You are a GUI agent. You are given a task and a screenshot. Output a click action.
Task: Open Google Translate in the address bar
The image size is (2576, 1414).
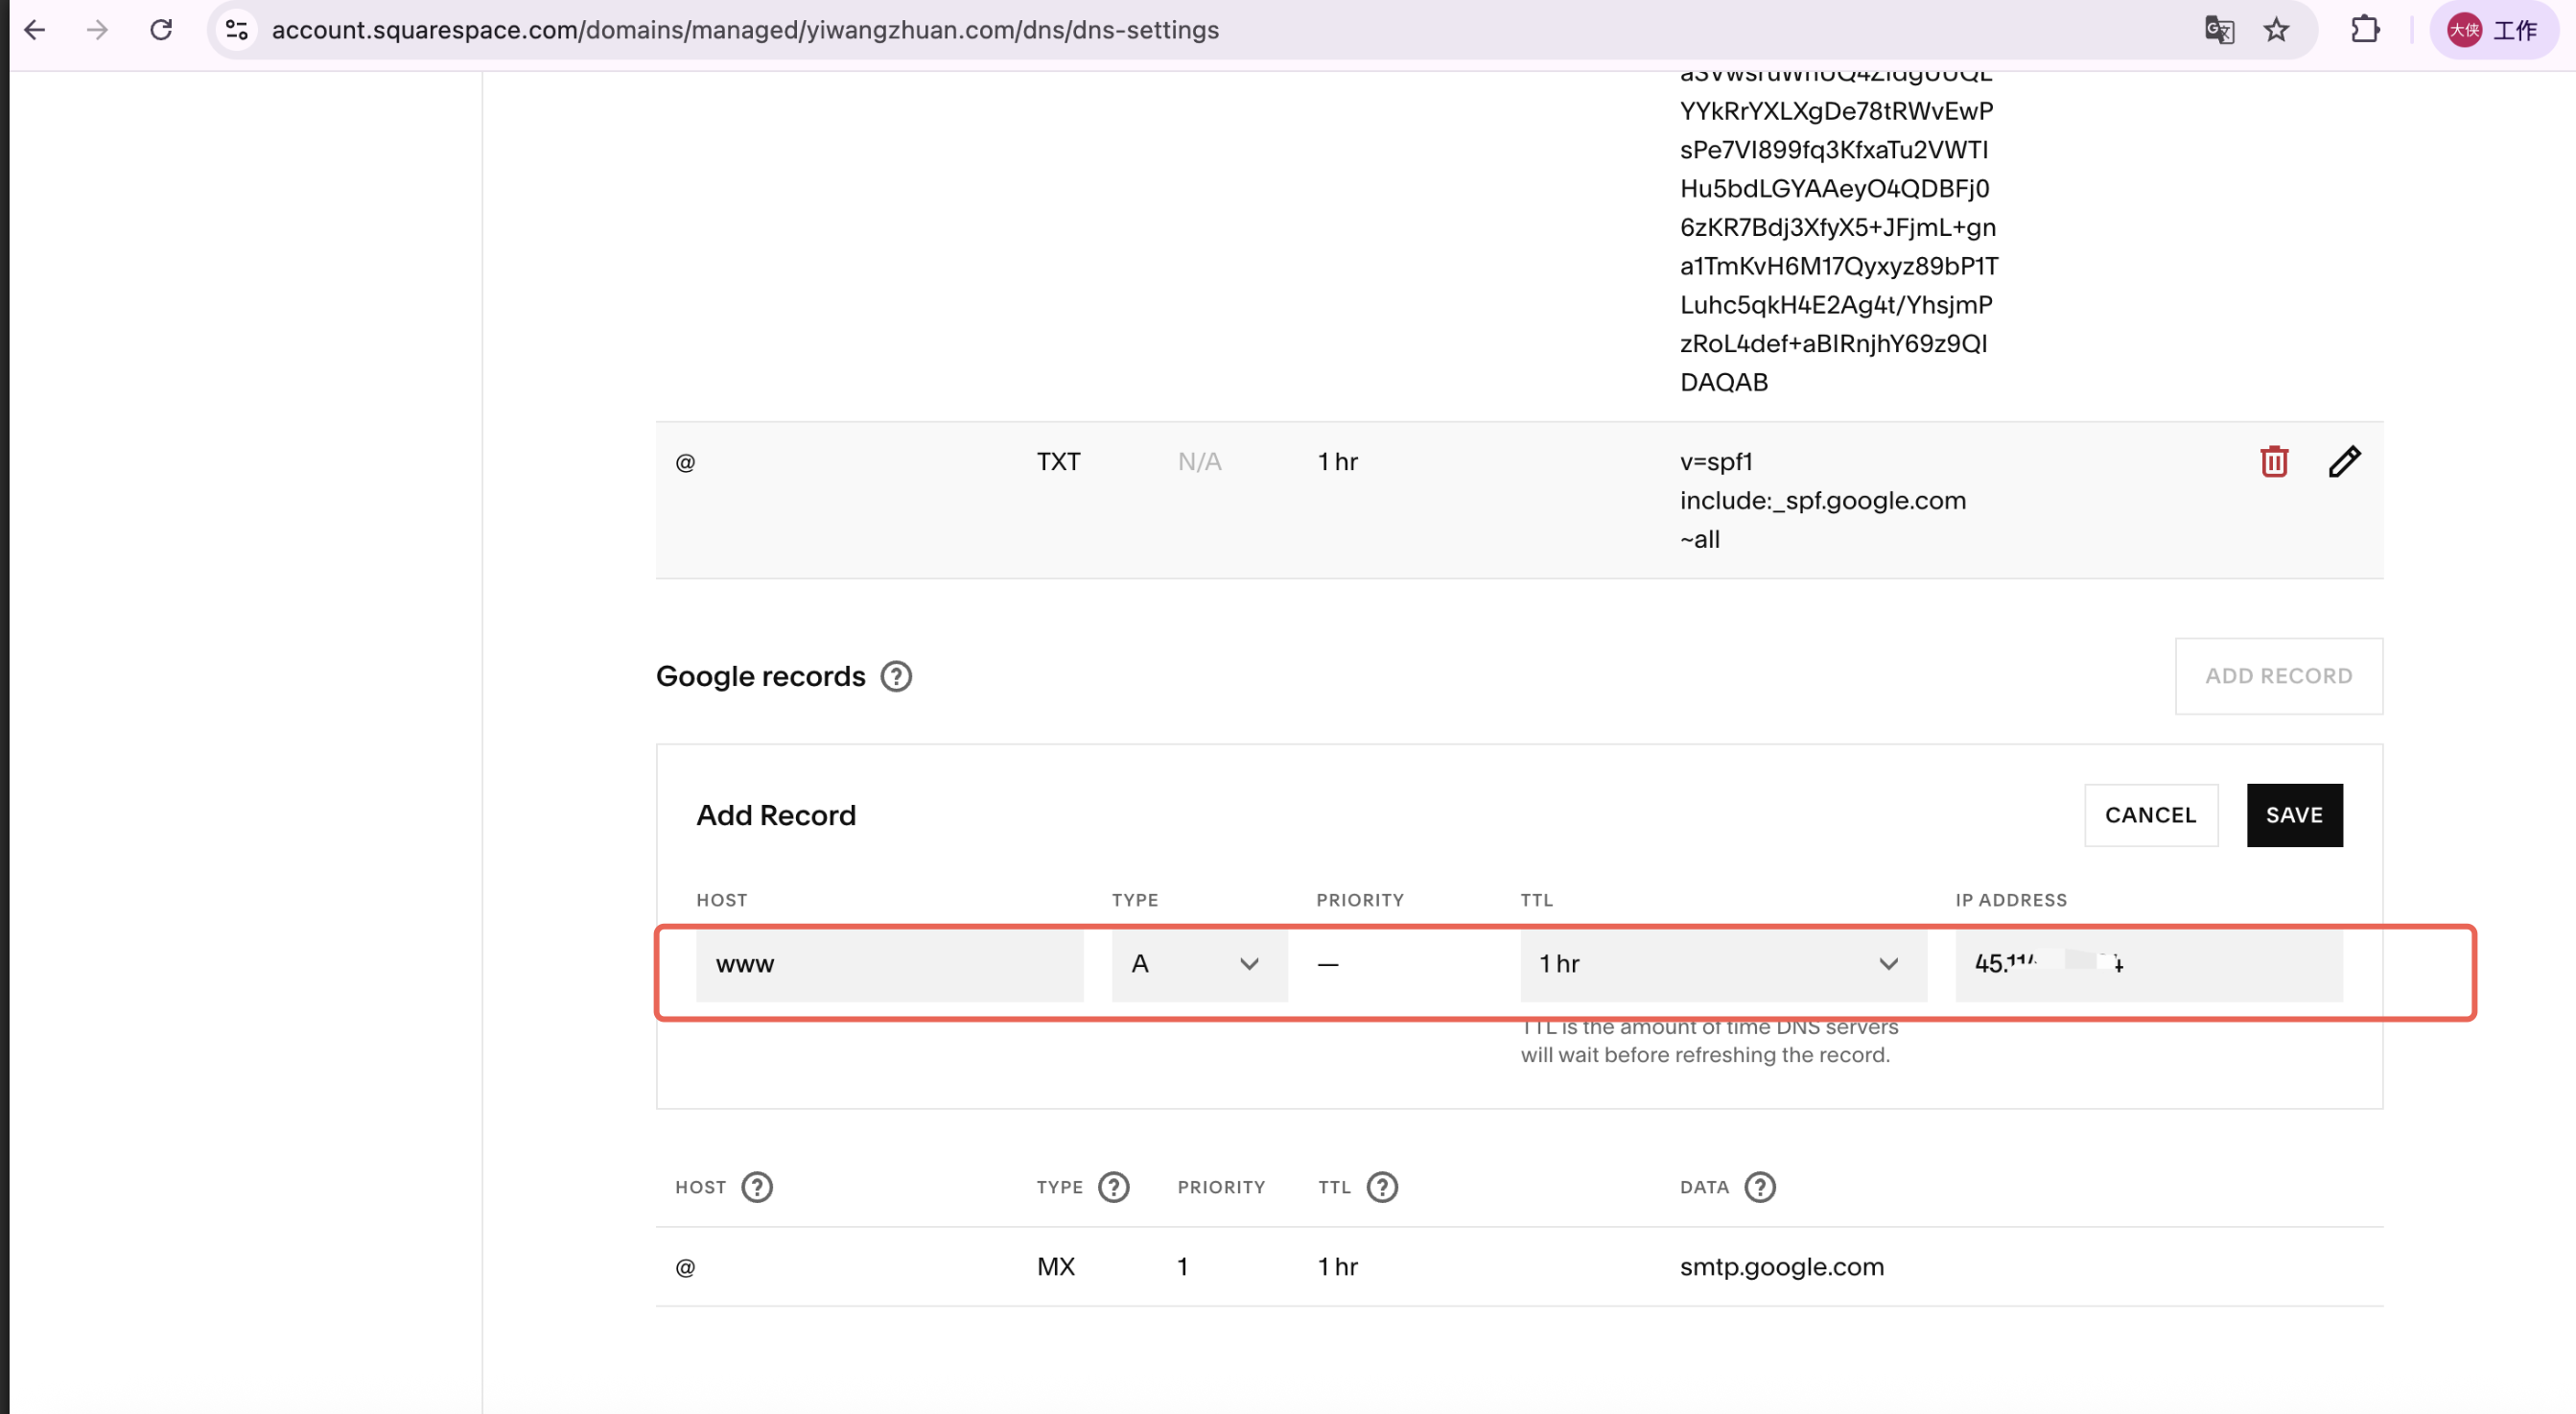pos(2219,30)
